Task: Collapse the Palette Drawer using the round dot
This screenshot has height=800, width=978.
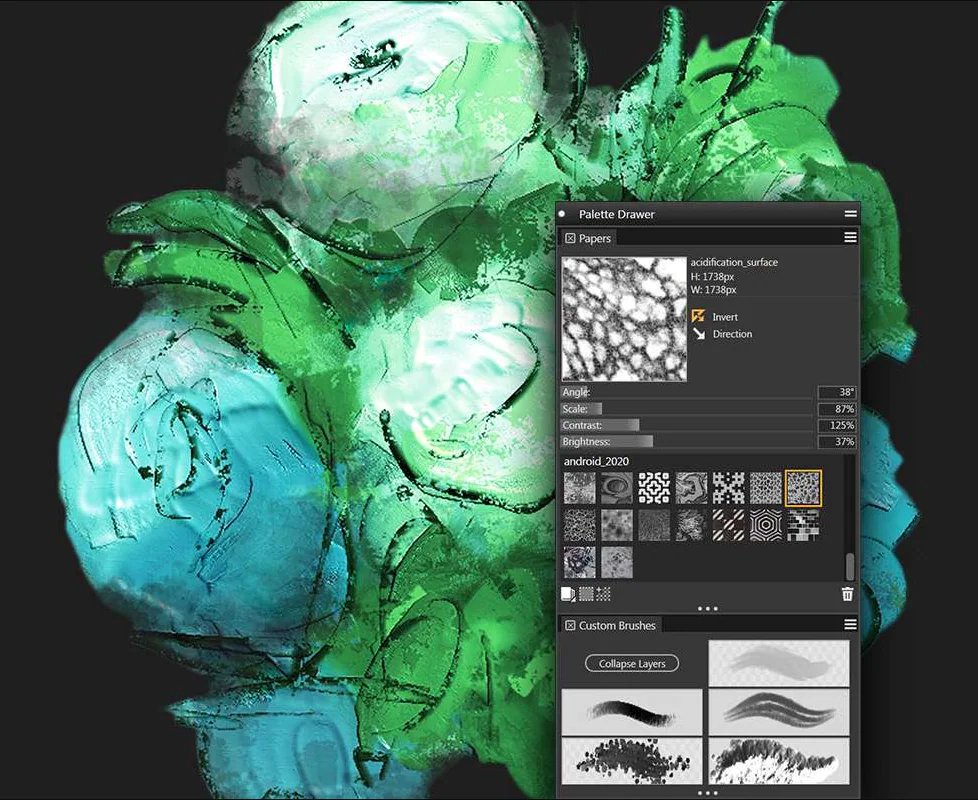Action: (x=562, y=213)
